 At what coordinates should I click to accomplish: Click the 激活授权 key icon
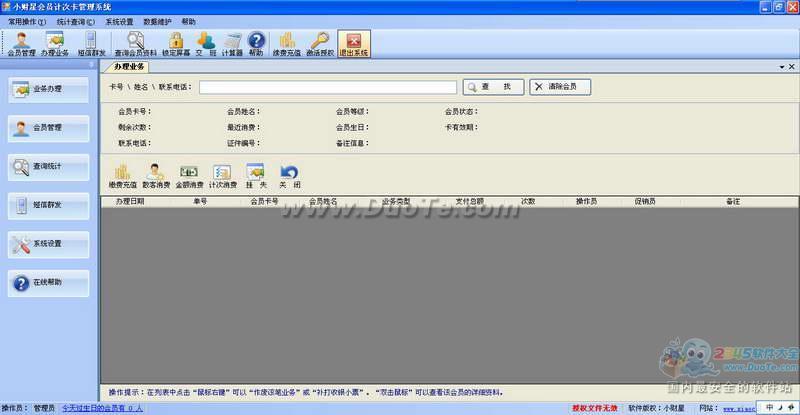(x=319, y=42)
